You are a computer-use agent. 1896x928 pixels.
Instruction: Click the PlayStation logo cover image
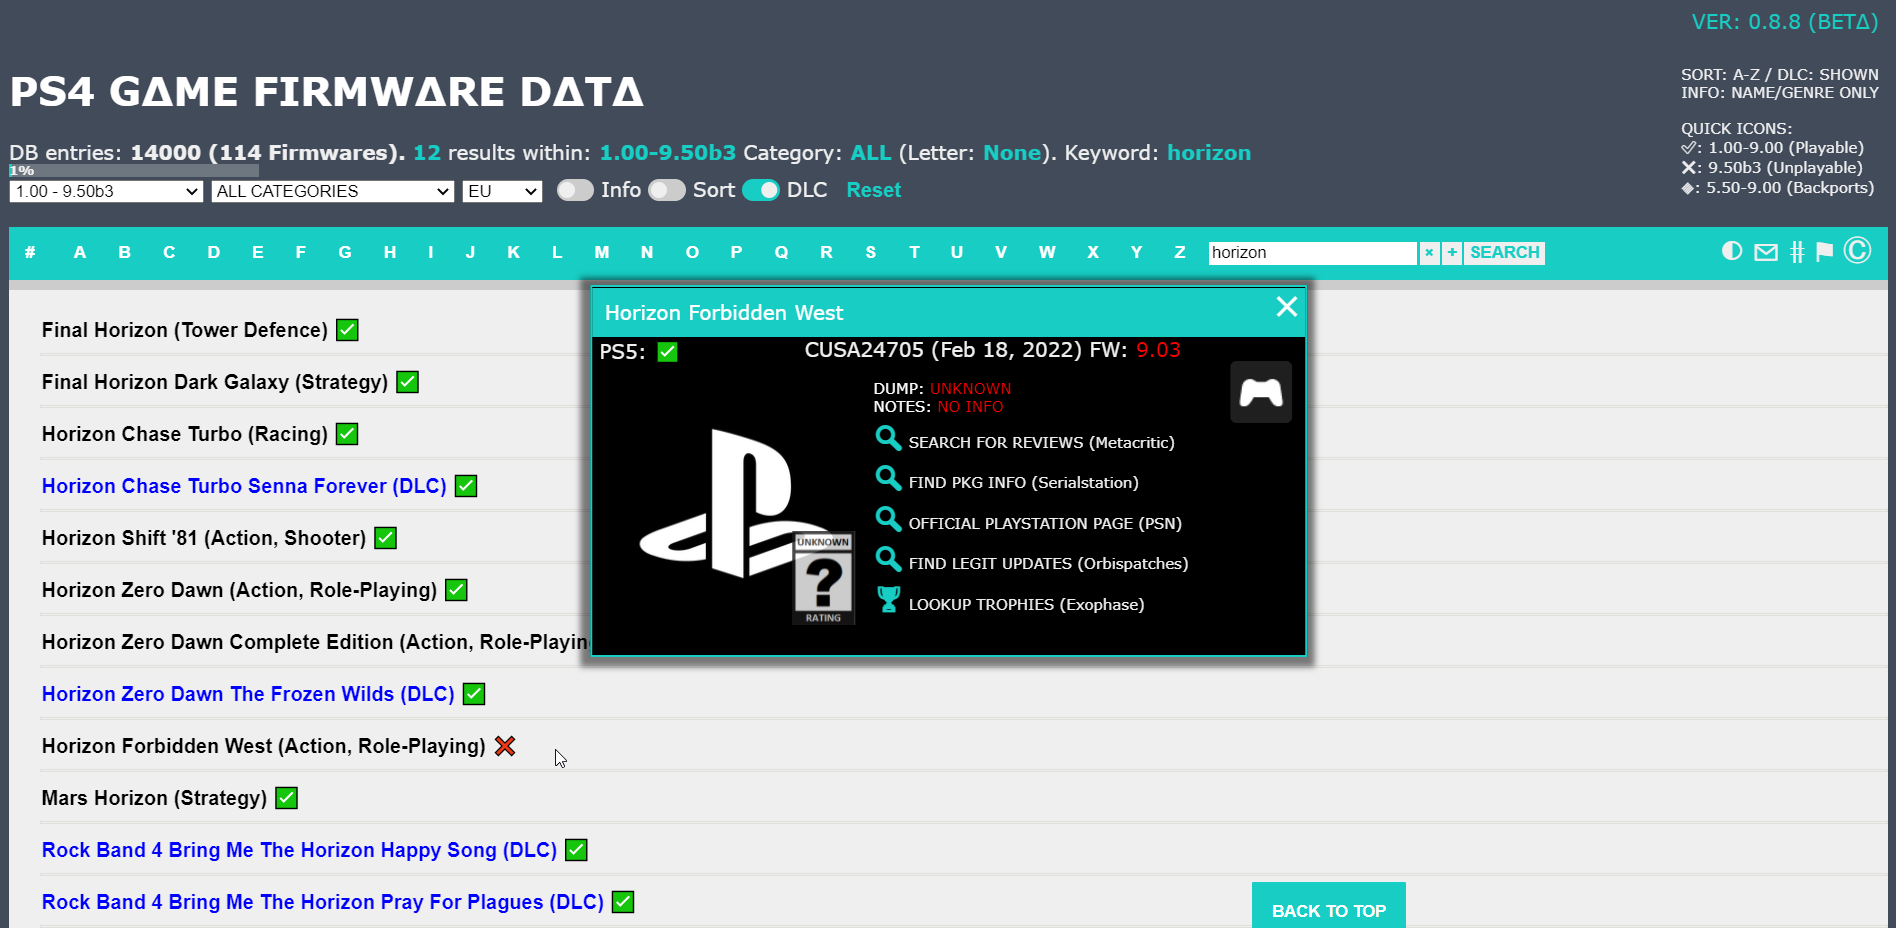tap(735, 505)
